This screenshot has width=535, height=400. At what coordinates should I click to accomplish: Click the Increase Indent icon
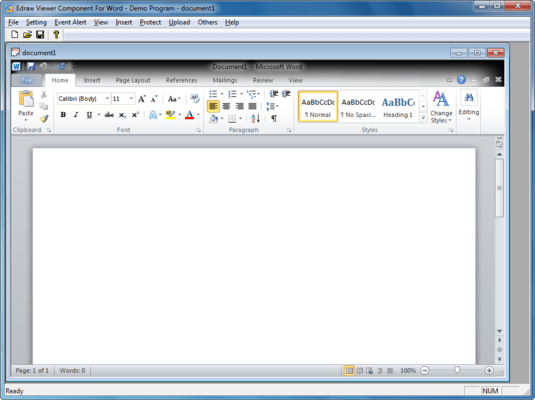[x=286, y=94]
